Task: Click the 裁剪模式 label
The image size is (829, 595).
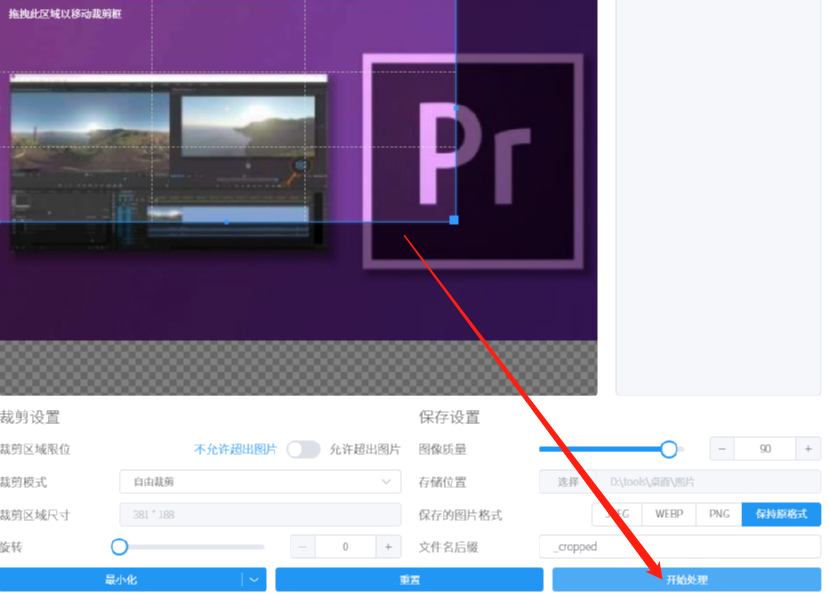Action: coord(23,482)
